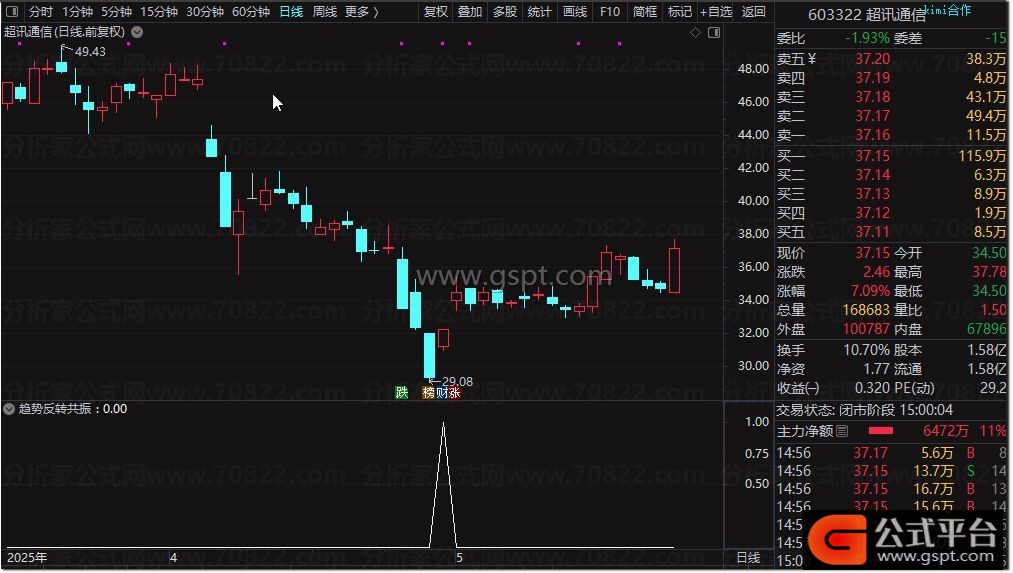Open the 多股 multi-stock view

click(x=505, y=12)
